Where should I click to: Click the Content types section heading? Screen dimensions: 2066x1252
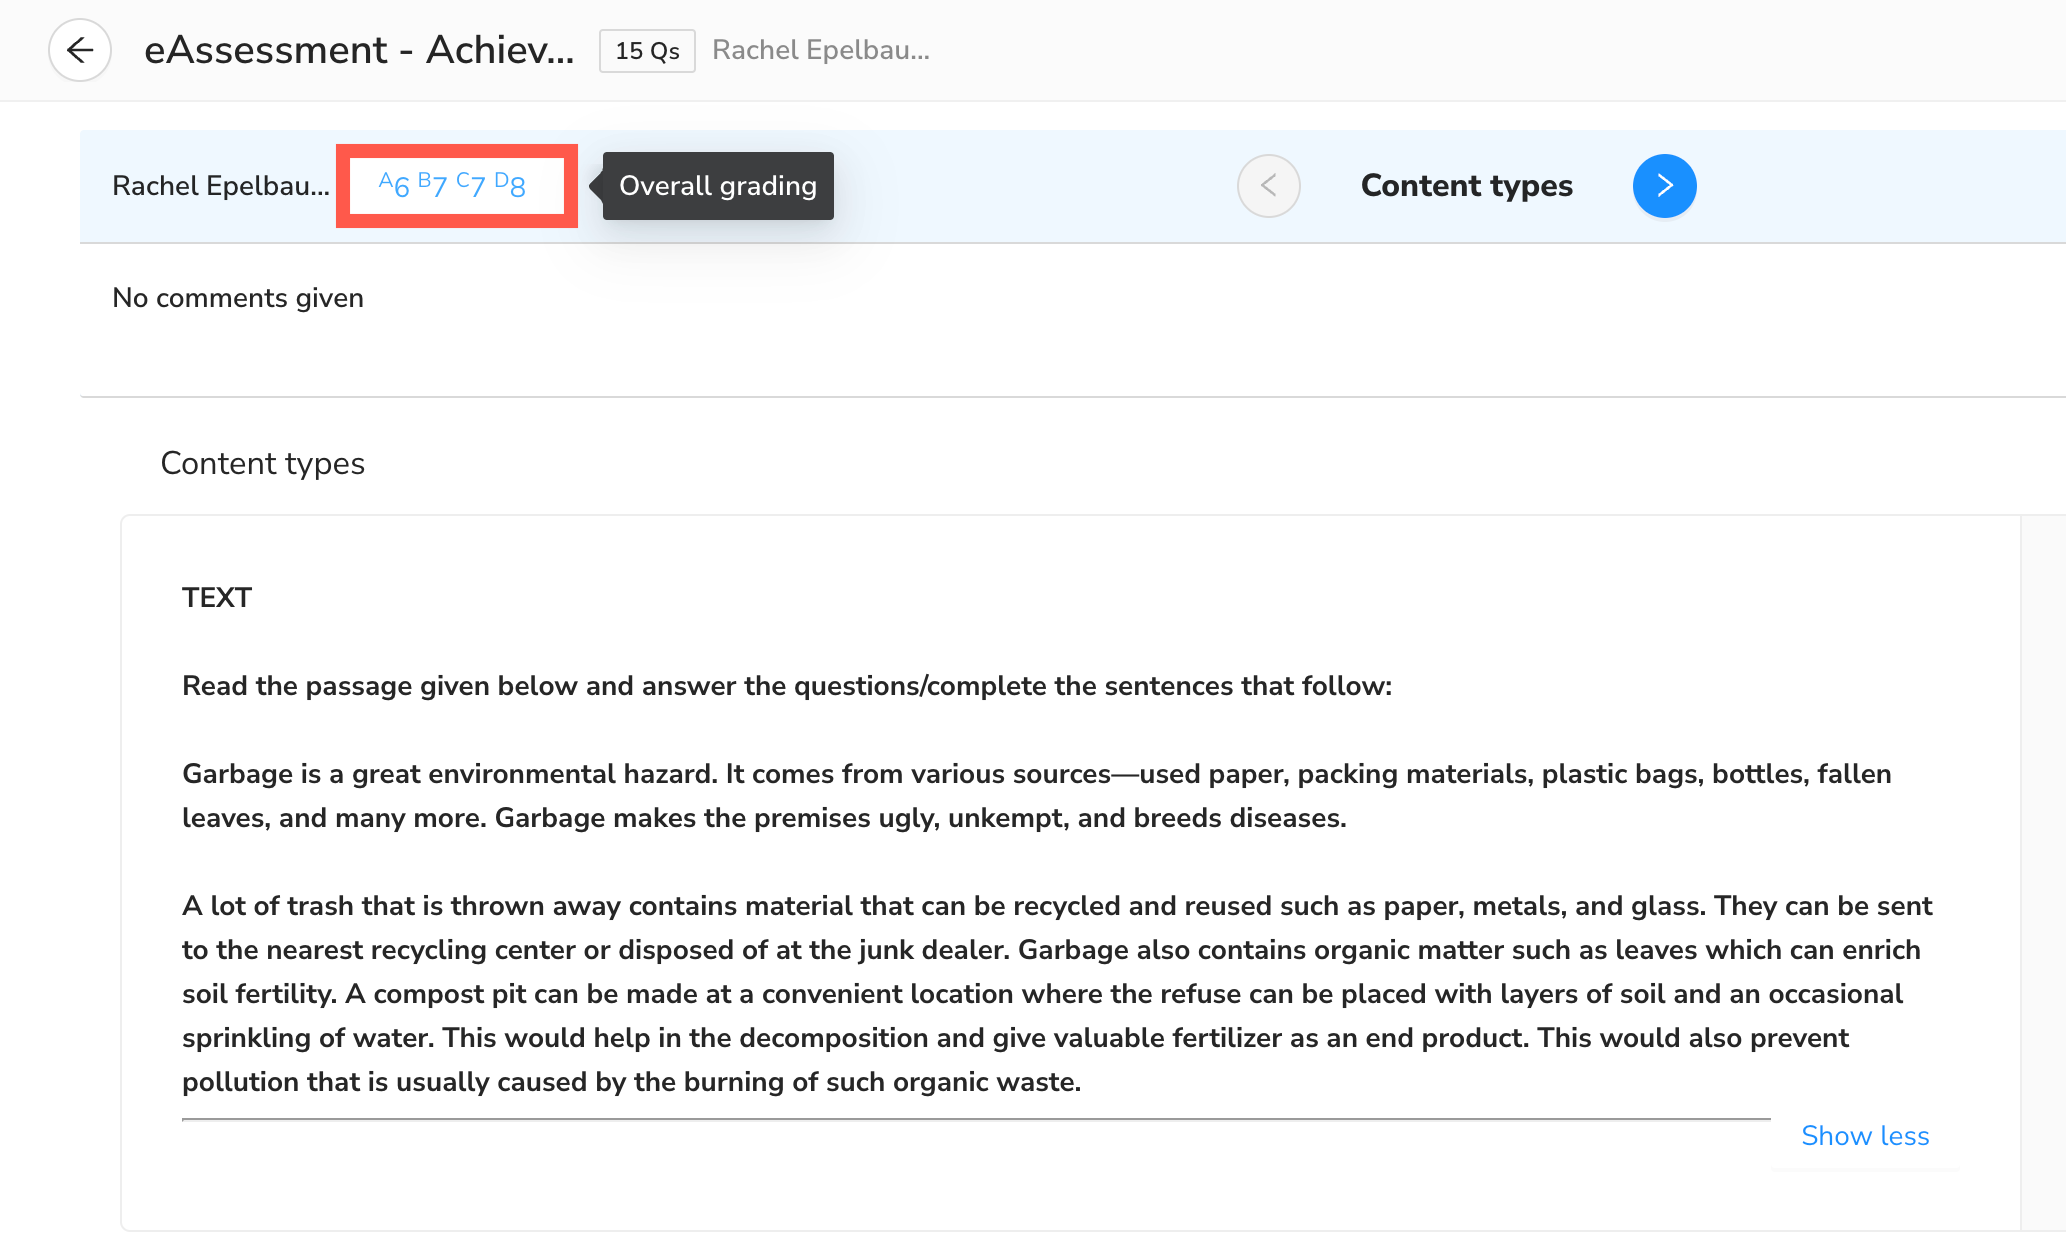(263, 464)
